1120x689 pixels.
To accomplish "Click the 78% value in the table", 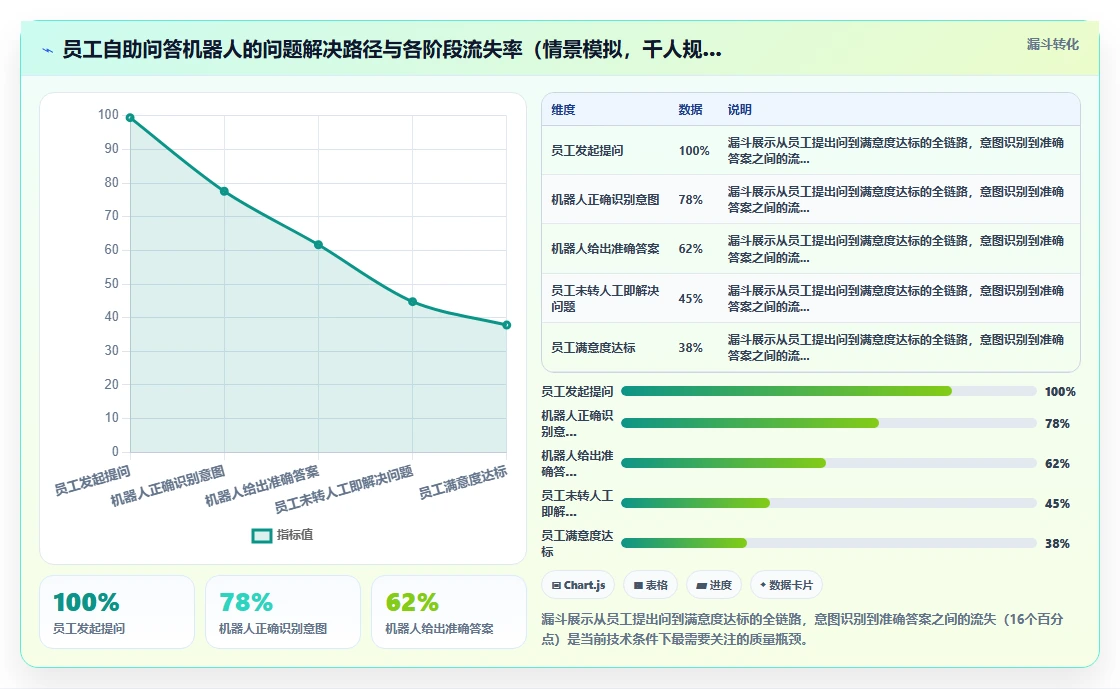I will (x=691, y=200).
